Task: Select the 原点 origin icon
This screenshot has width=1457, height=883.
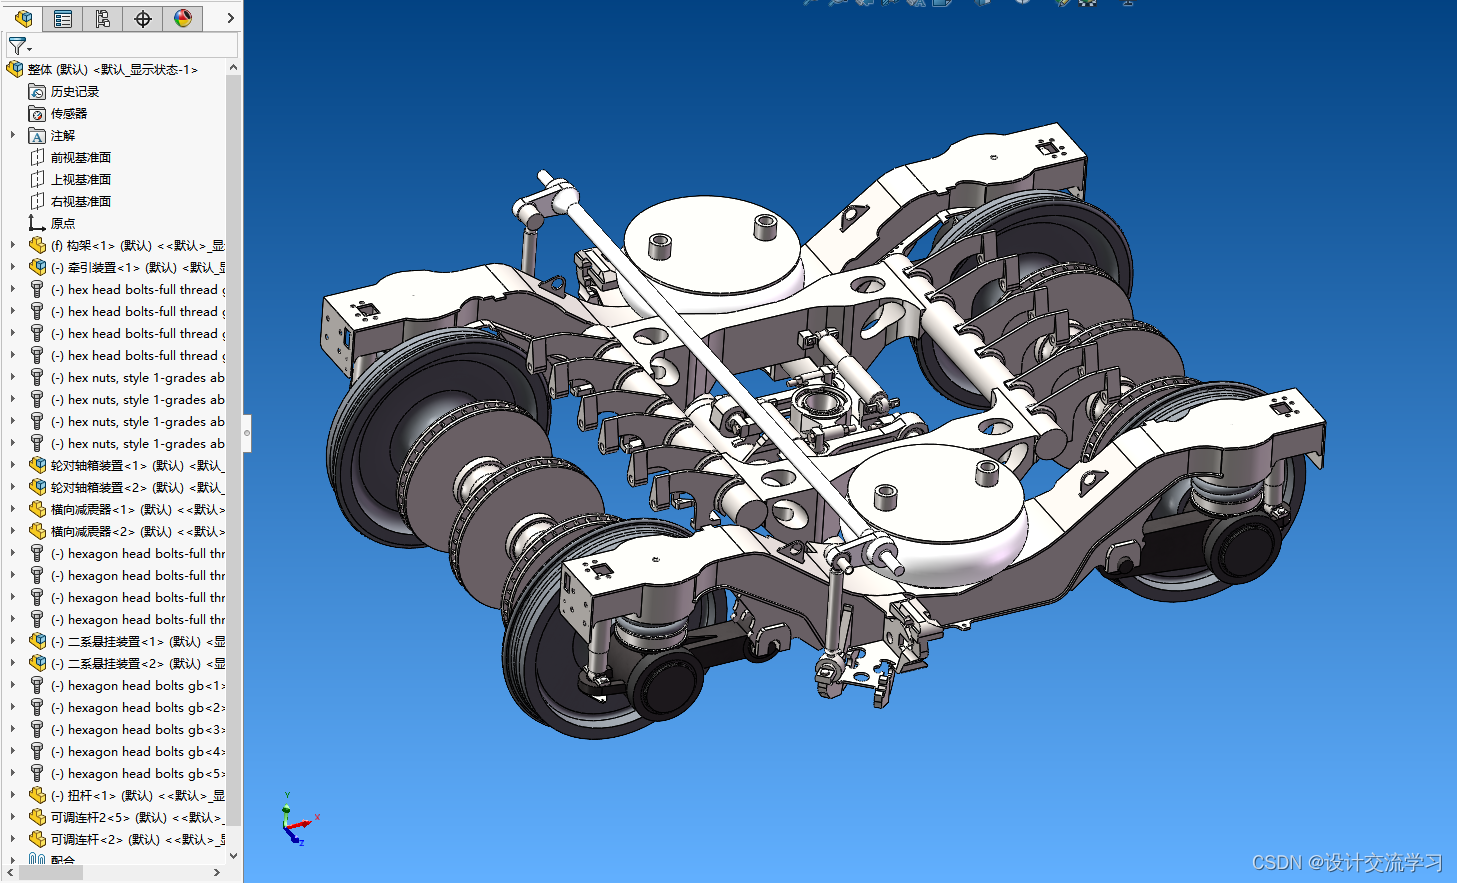Action: point(37,223)
